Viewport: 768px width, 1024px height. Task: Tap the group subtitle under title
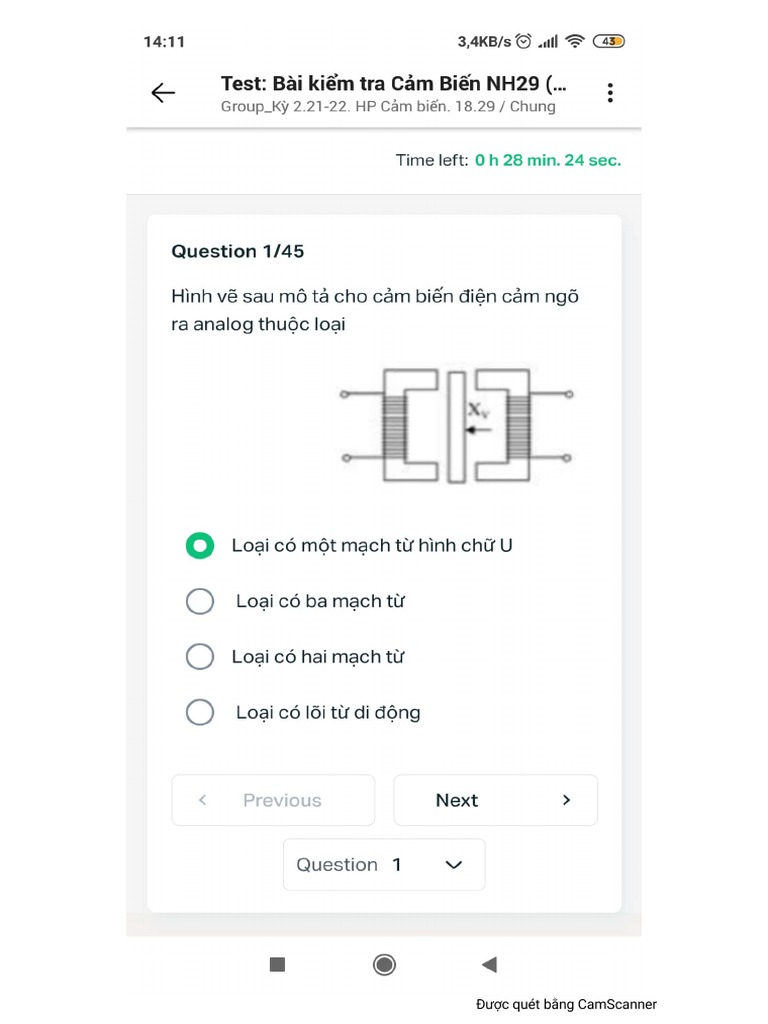(x=388, y=106)
